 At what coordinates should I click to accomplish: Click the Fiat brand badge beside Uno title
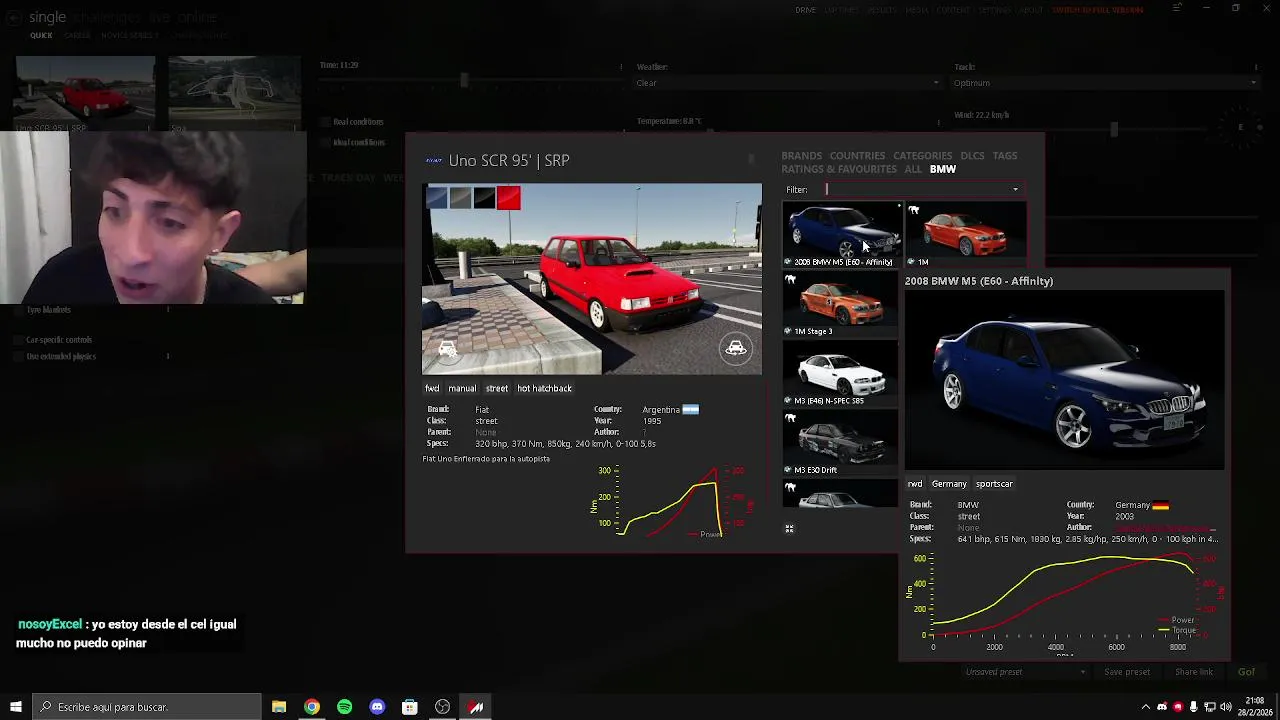pyautogui.click(x=434, y=160)
